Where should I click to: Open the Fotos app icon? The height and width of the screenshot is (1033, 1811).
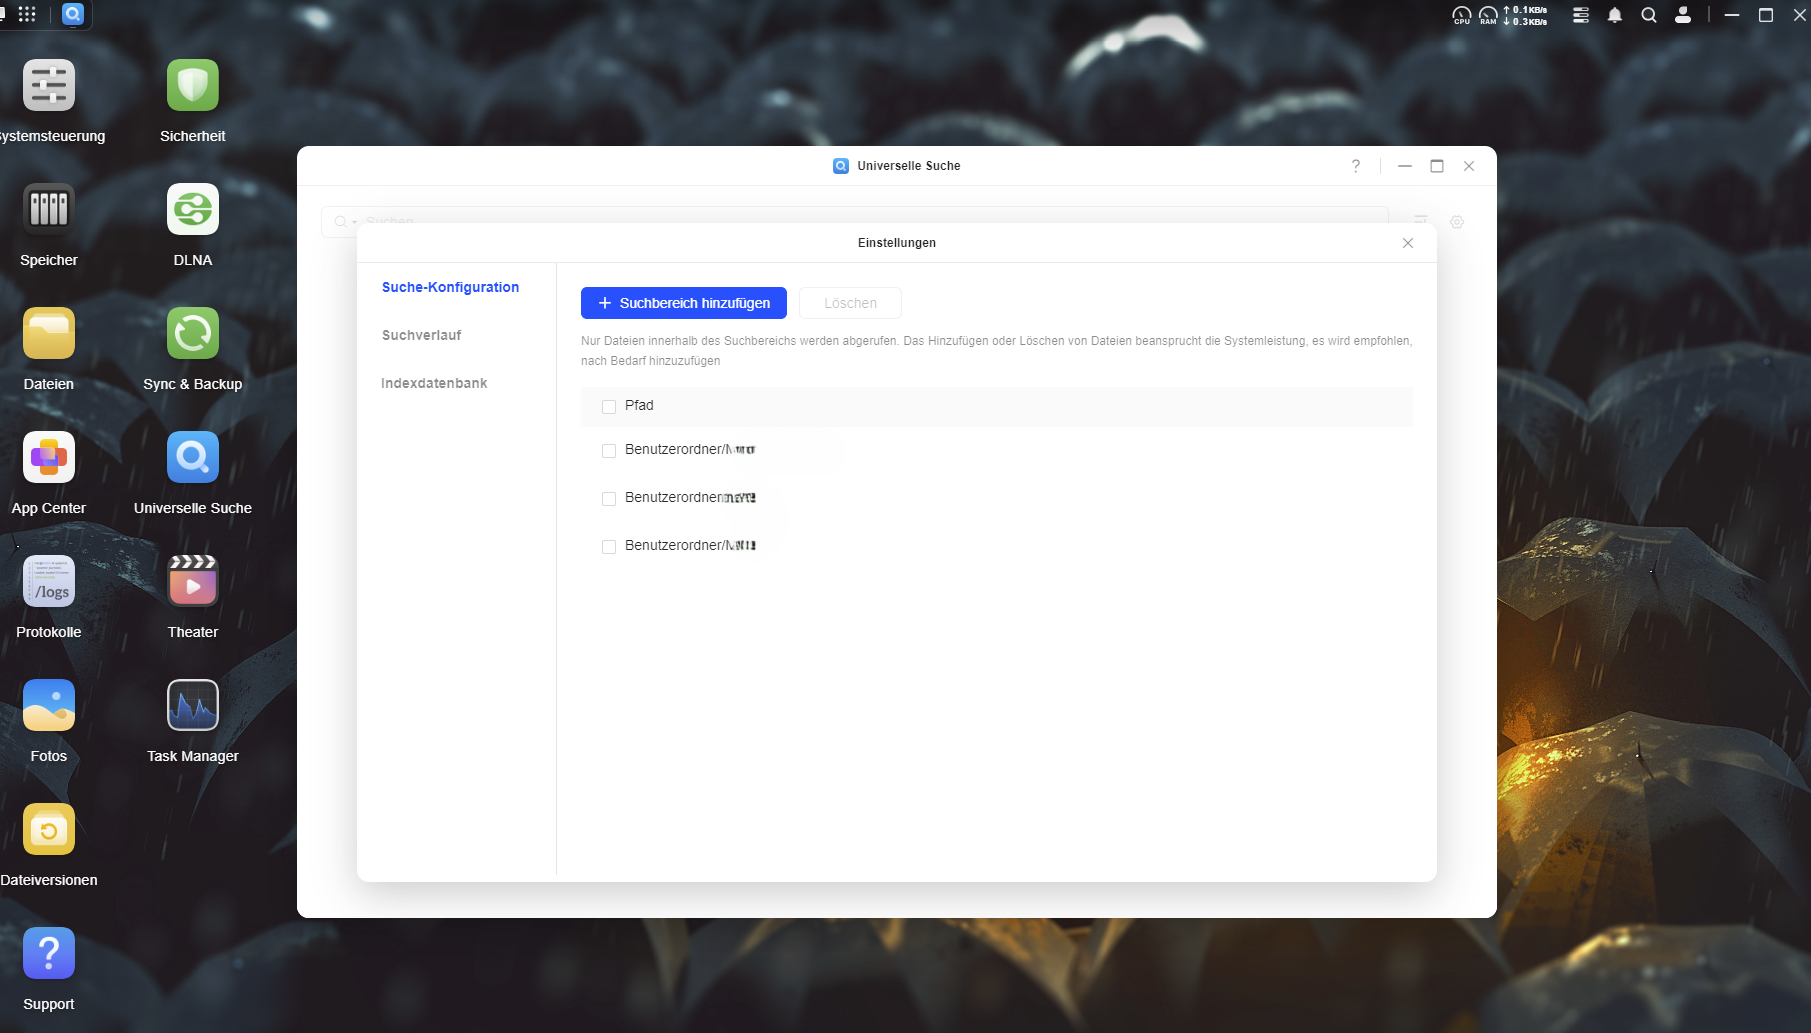48,705
